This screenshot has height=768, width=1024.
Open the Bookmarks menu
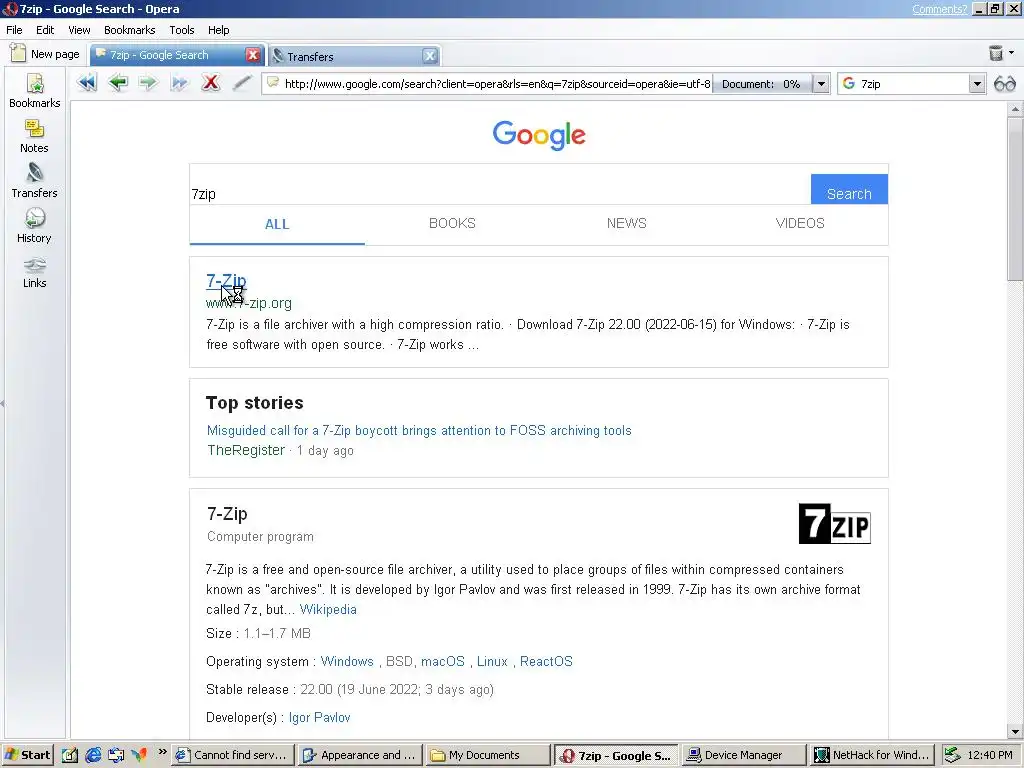pyautogui.click(x=129, y=30)
